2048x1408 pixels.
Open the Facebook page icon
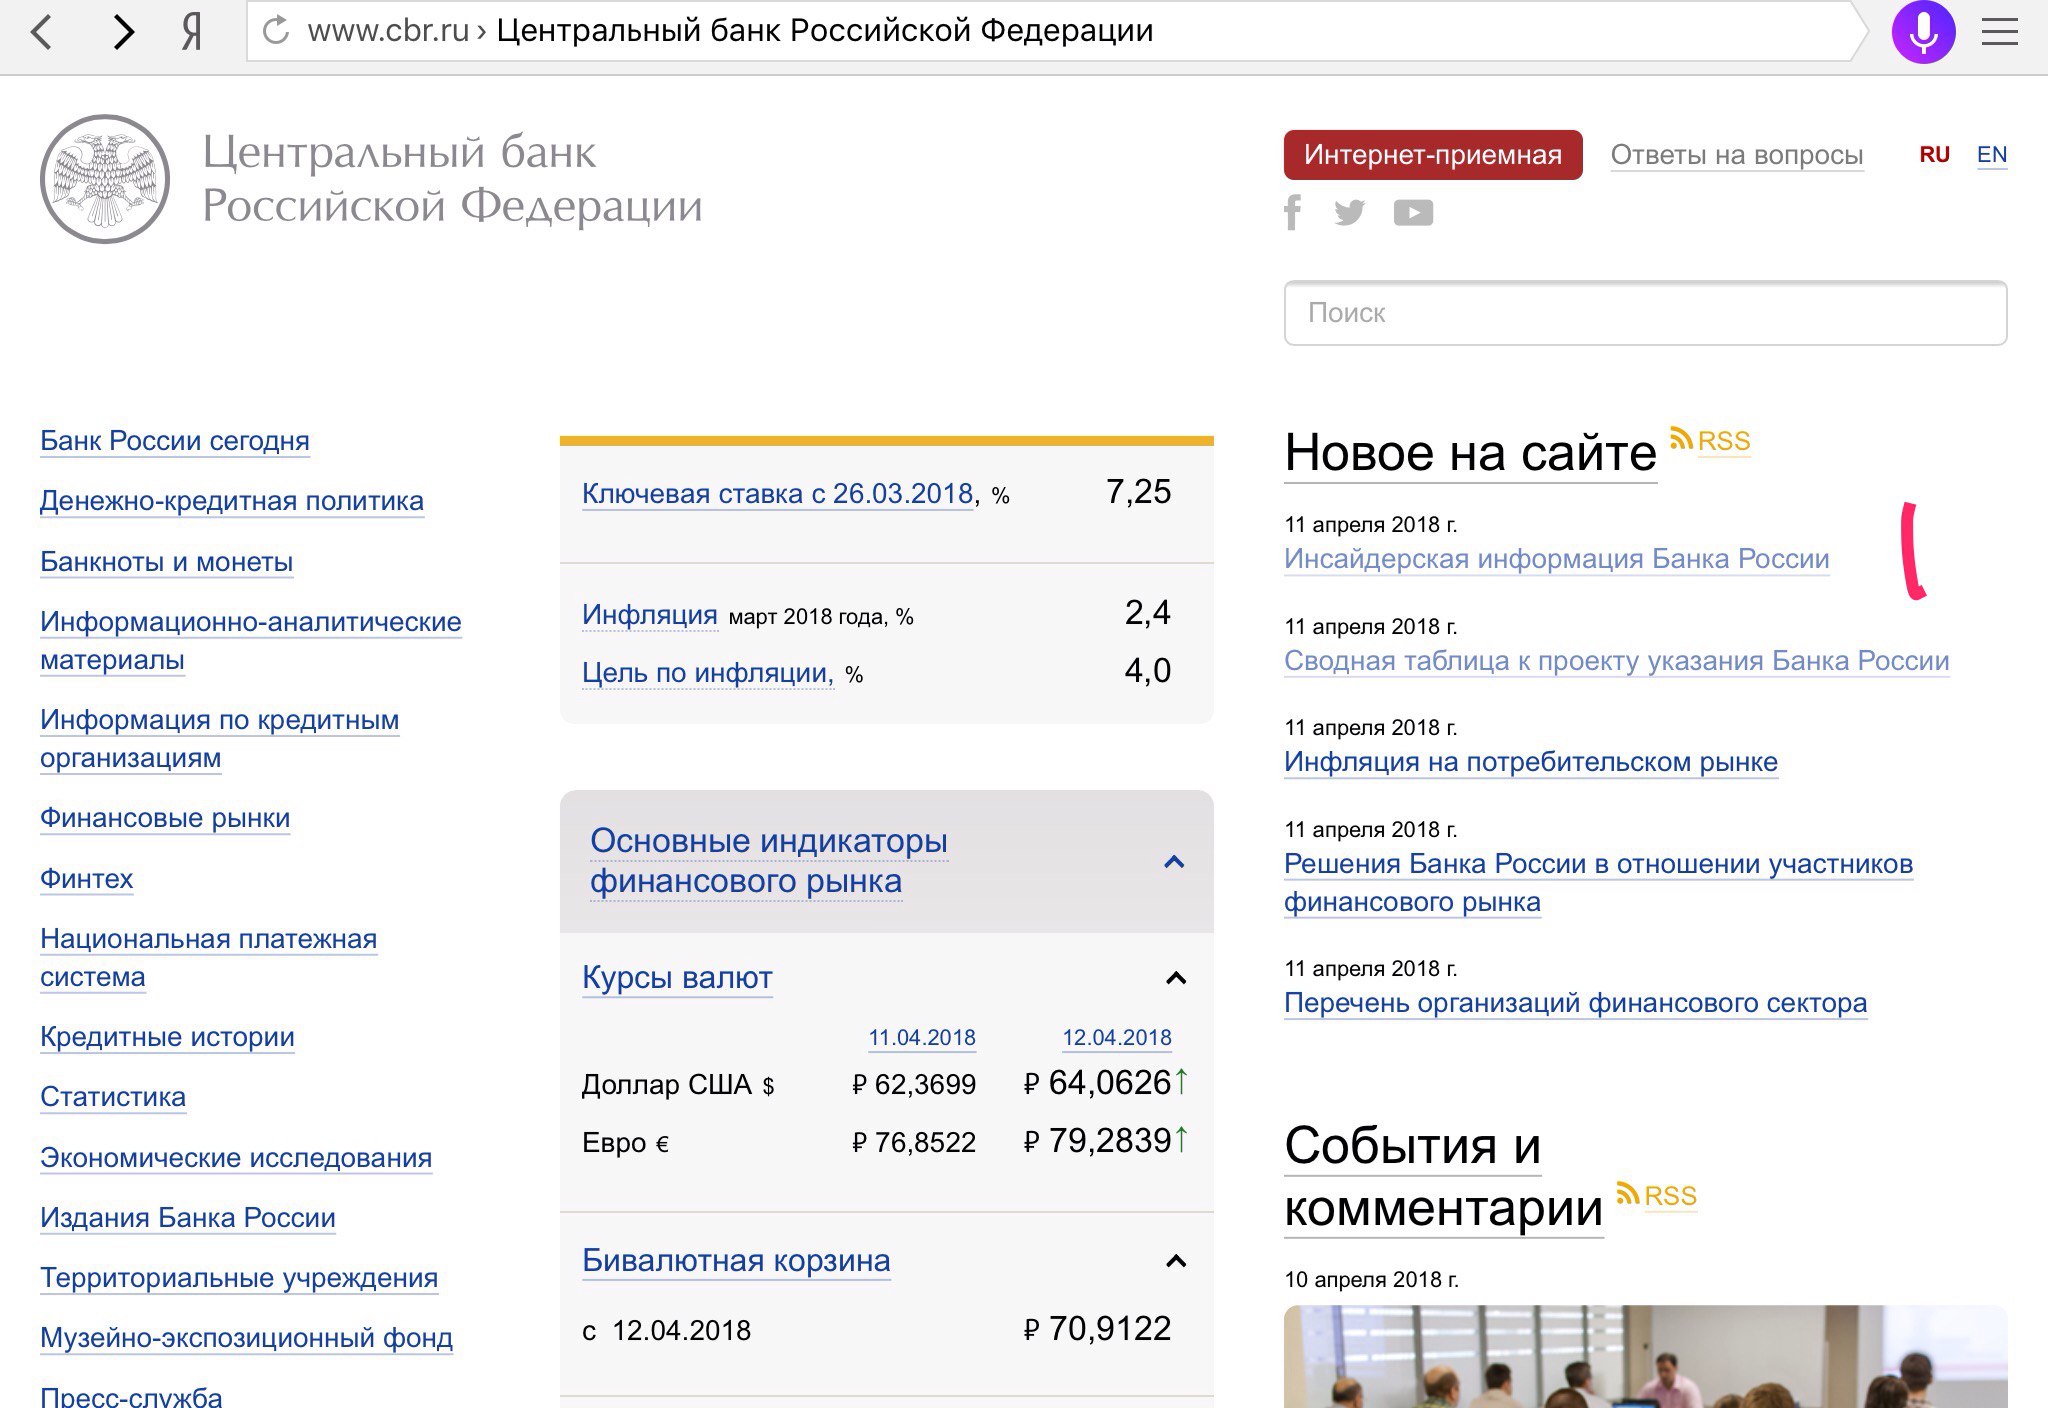click(x=1293, y=212)
